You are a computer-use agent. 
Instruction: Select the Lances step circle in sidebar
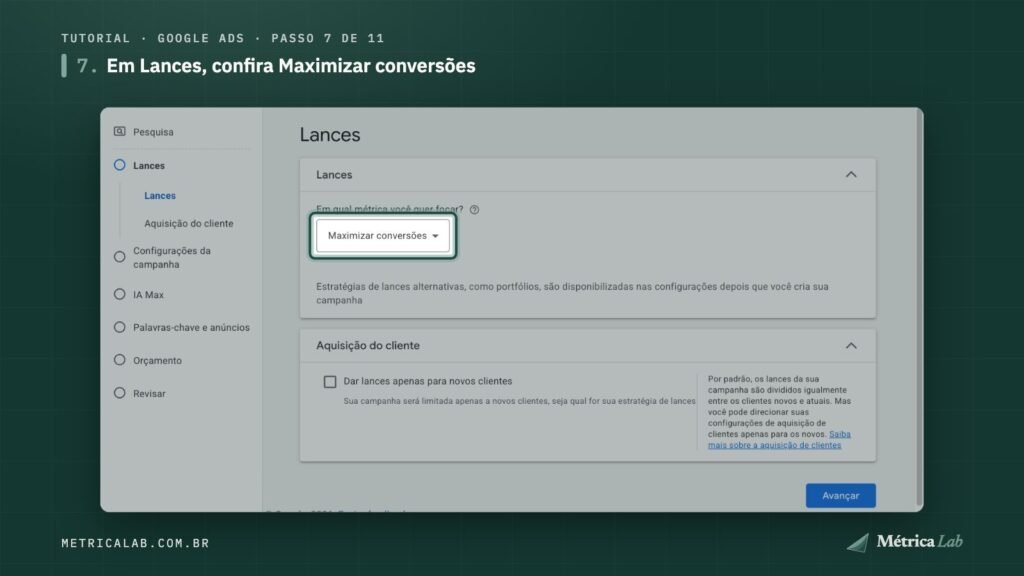tap(120, 165)
